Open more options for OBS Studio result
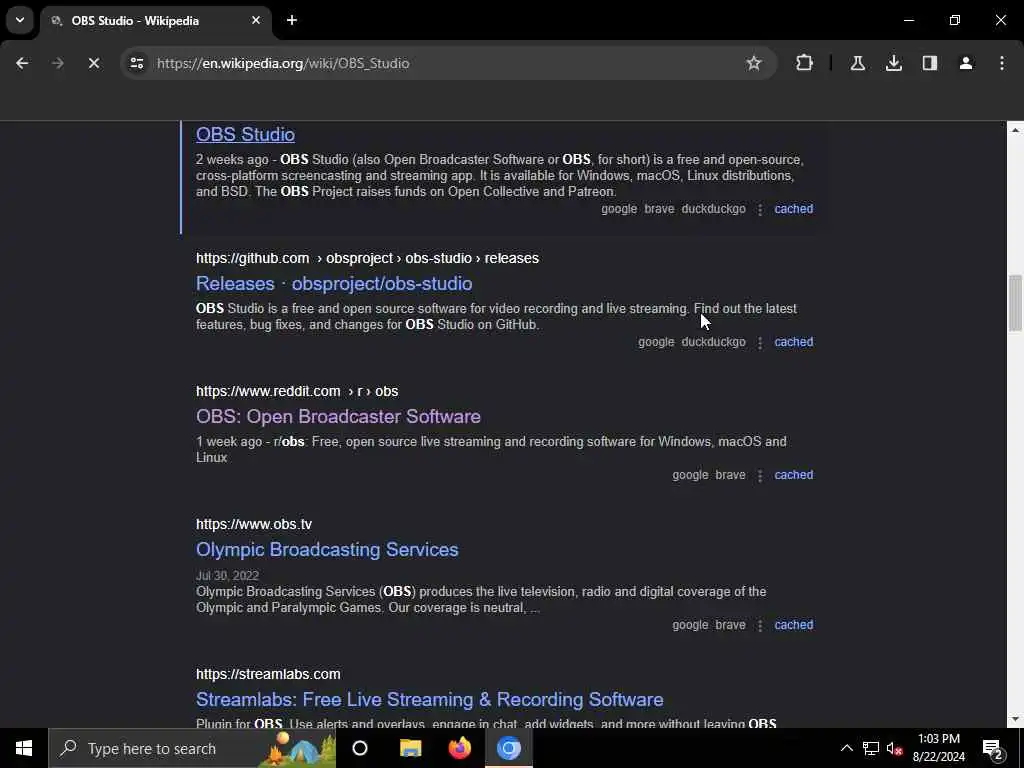 760,210
